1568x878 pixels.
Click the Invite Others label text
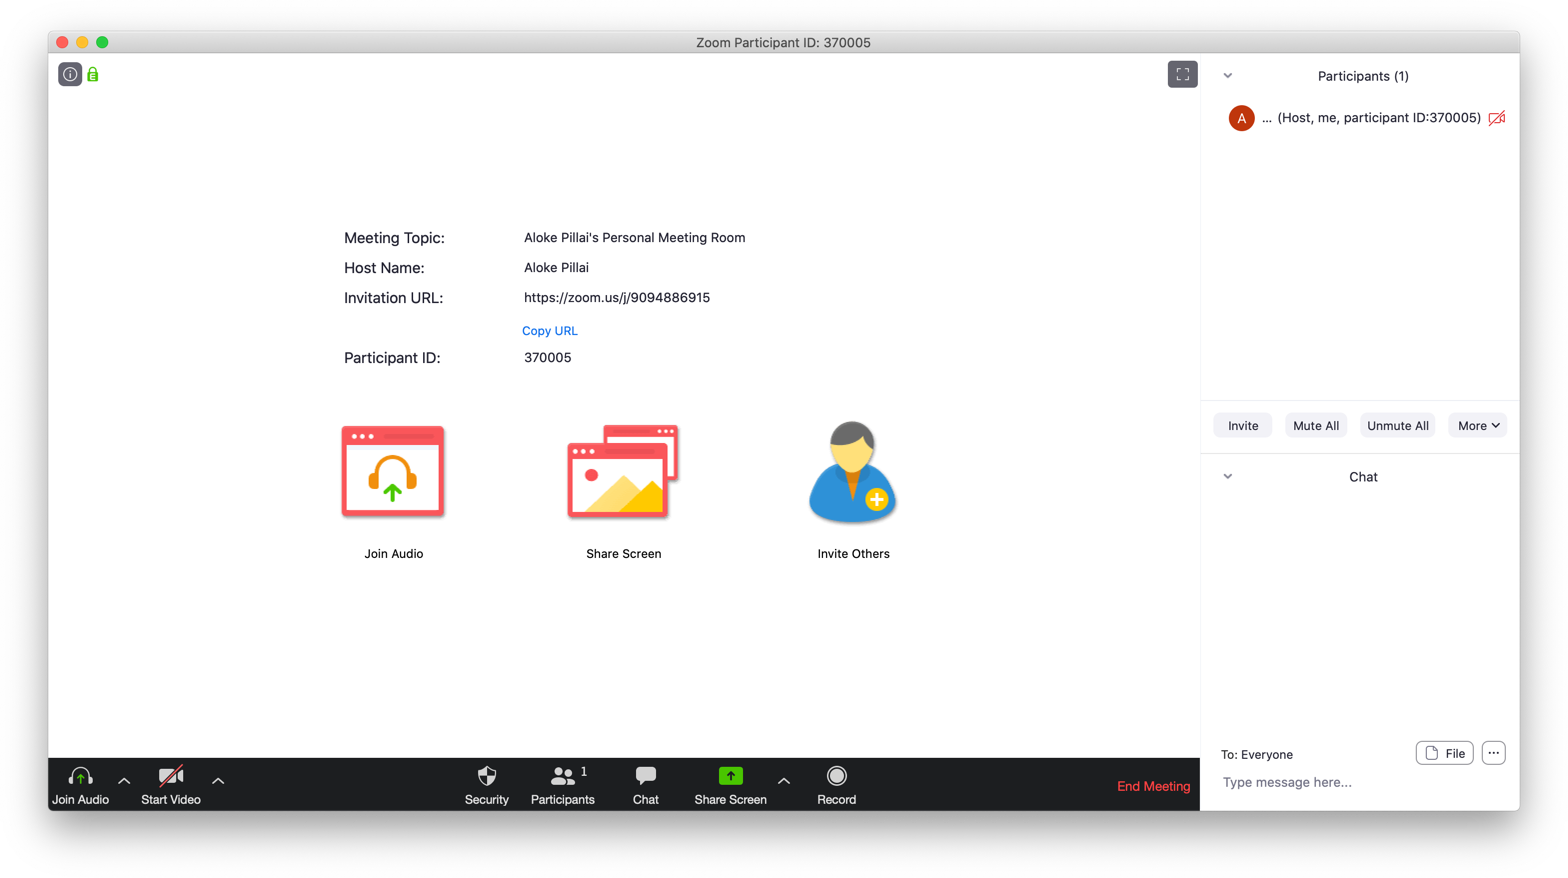pos(853,554)
